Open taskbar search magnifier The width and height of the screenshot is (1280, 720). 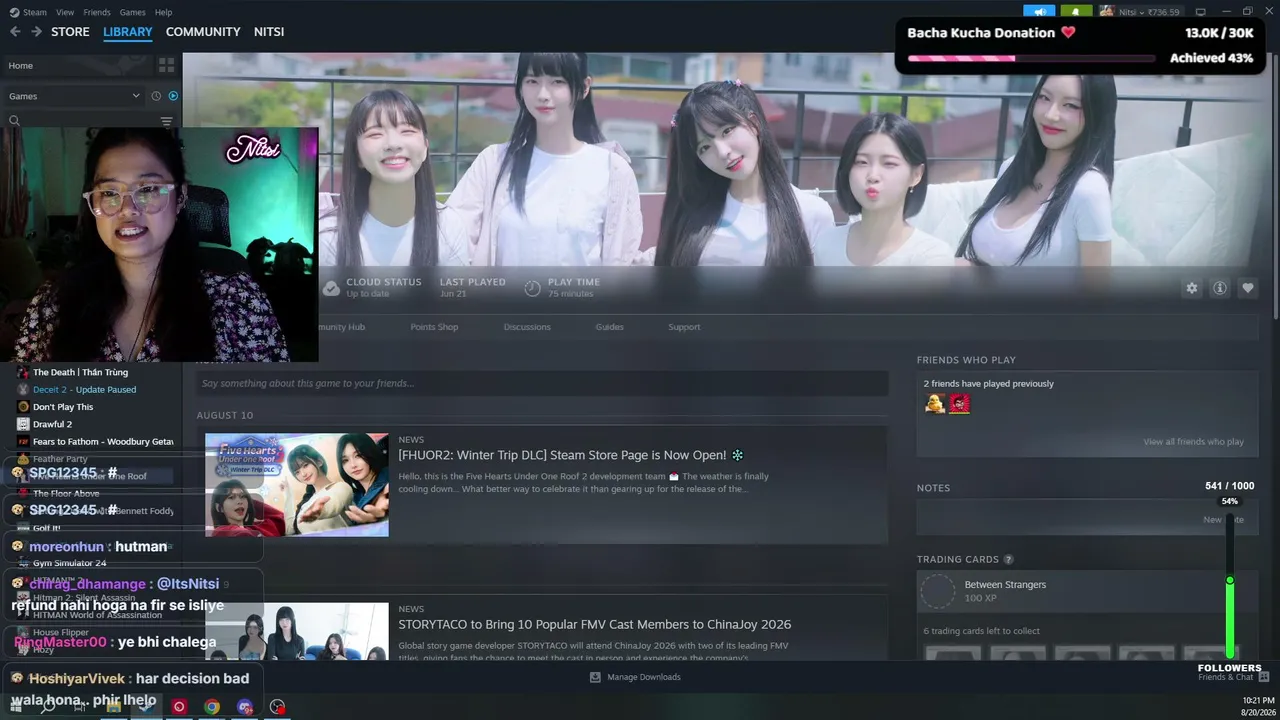[47, 707]
